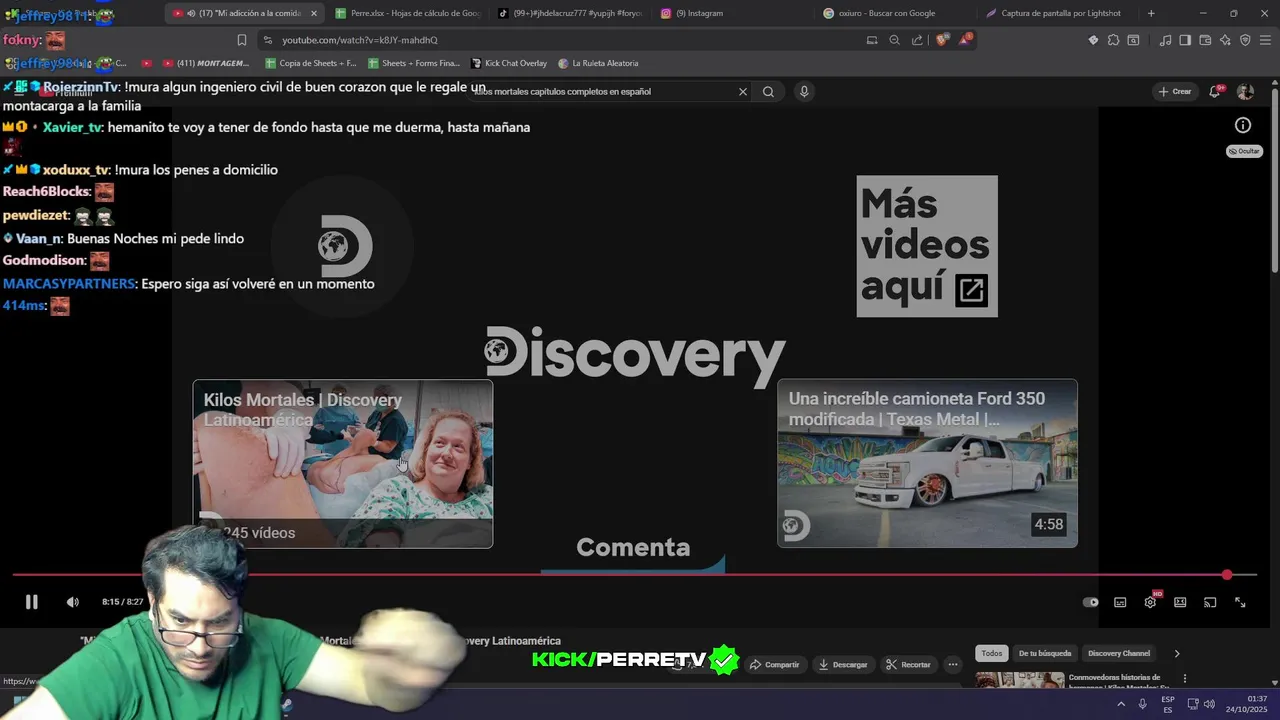Viewport: 1280px width, 720px height.
Task: Switch to the 'oxiuro - Buscar con Google' tab
Action: point(895,13)
